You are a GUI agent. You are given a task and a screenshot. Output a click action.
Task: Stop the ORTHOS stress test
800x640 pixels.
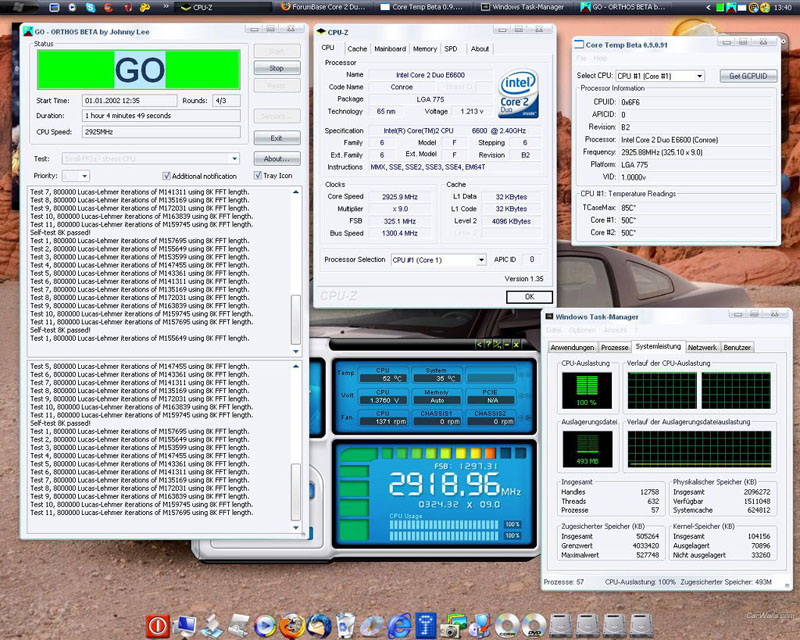coord(277,68)
